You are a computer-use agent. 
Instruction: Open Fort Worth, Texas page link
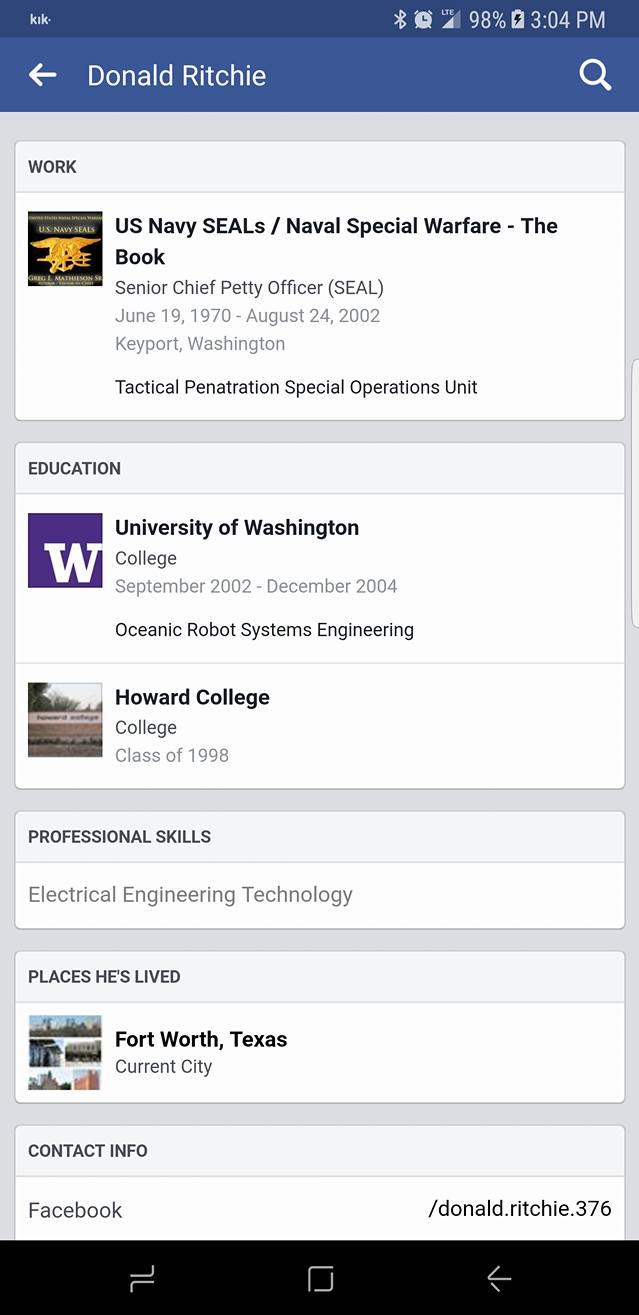[201, 1039]
